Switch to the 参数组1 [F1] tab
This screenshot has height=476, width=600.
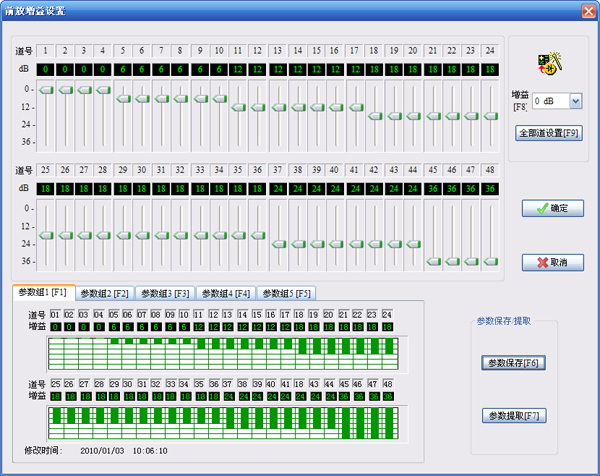pos(43,292)
